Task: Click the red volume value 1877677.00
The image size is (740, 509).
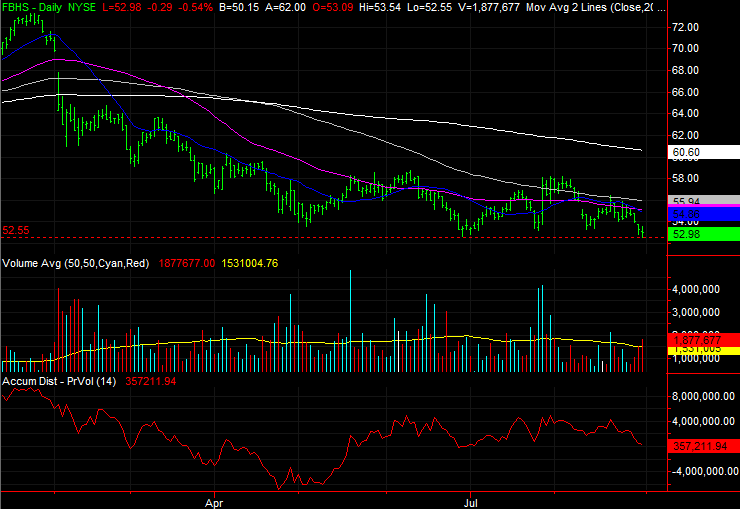Action: point(187,263)
